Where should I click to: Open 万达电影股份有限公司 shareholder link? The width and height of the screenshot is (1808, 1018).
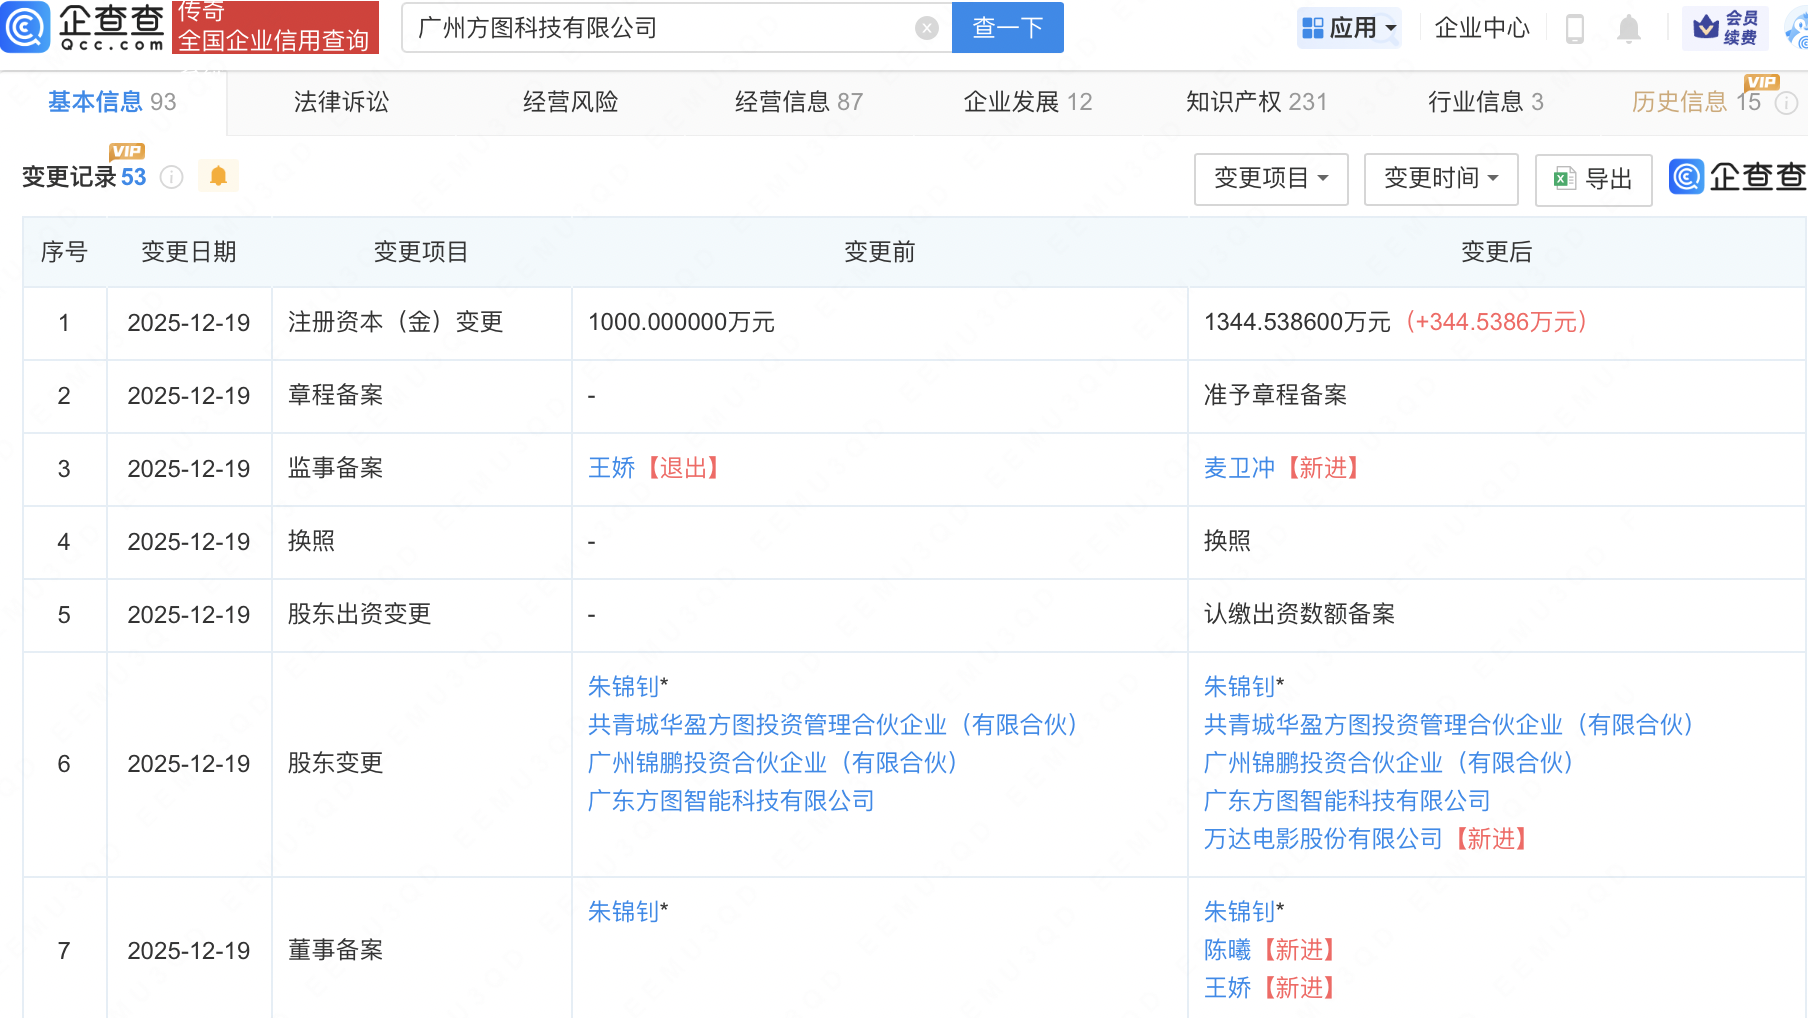pyautogui.click(x=1322, y=839)
